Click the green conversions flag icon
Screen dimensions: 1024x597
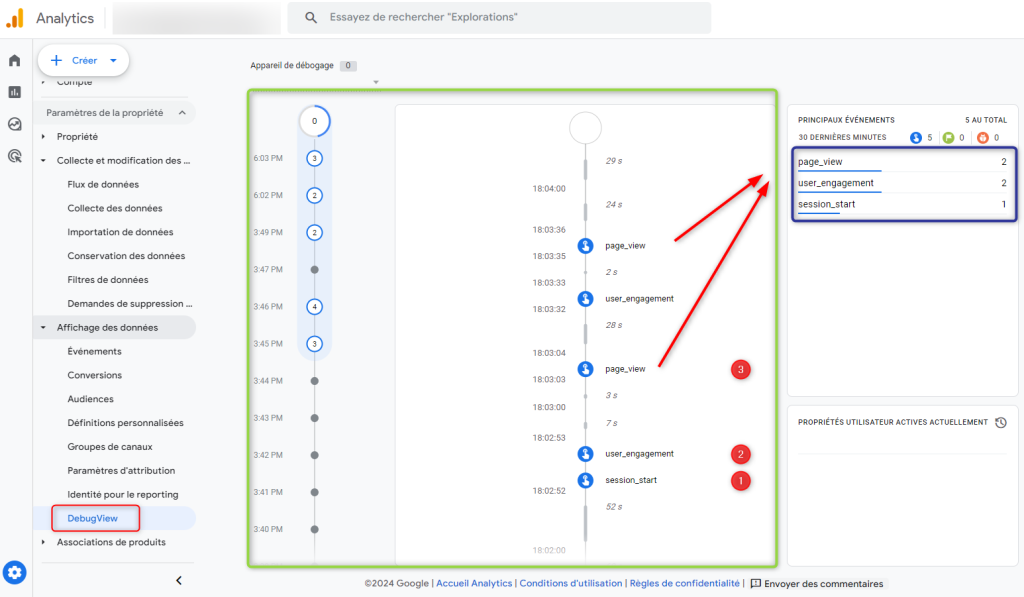coord(948,137)
